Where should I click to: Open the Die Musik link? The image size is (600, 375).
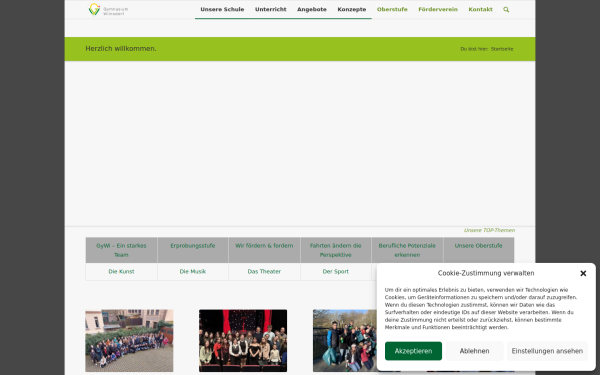pyautogui.click(x=193, y=272)
